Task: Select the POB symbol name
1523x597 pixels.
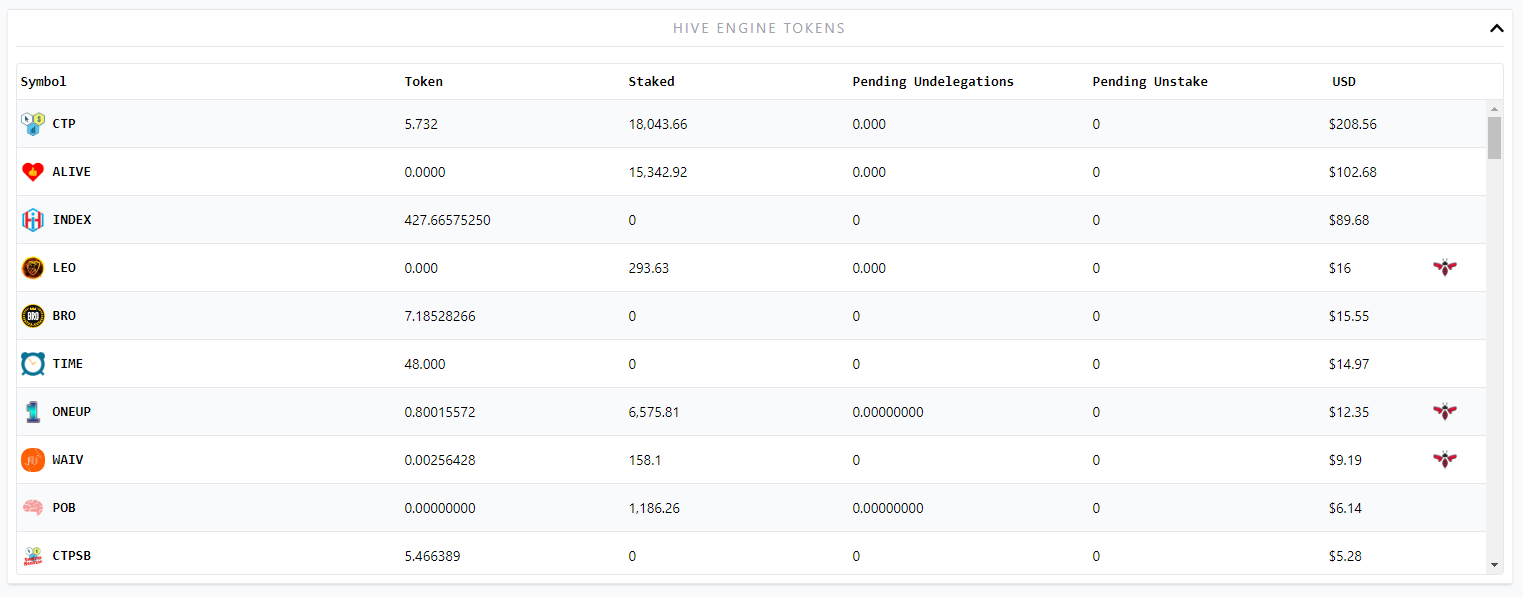Action: click(64, 508)
